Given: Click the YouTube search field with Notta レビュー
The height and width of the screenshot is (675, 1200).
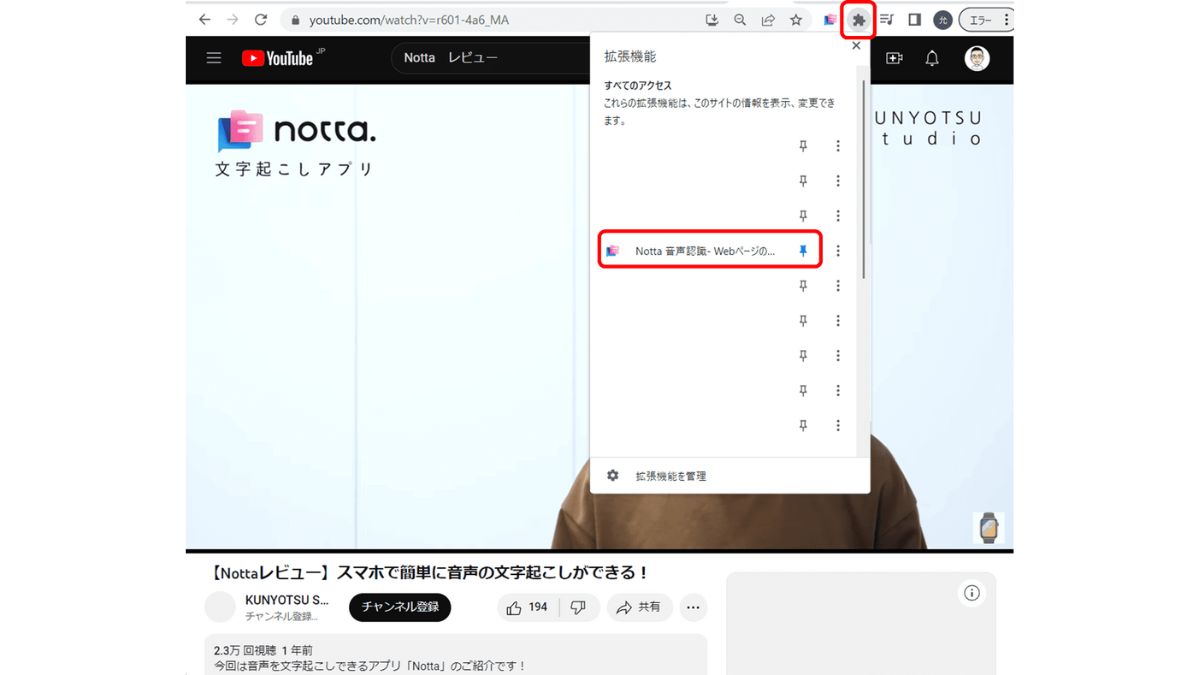Looking at the screenshot, I should click(x=490, y=58).
